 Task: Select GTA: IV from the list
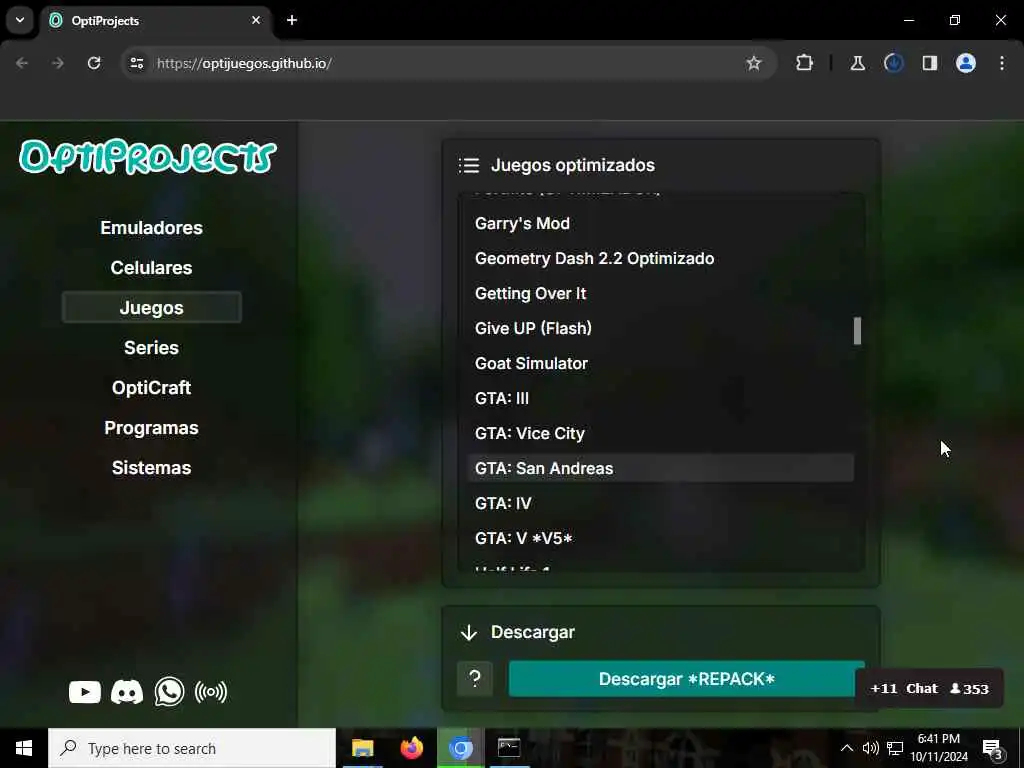(x=660, y=504)
